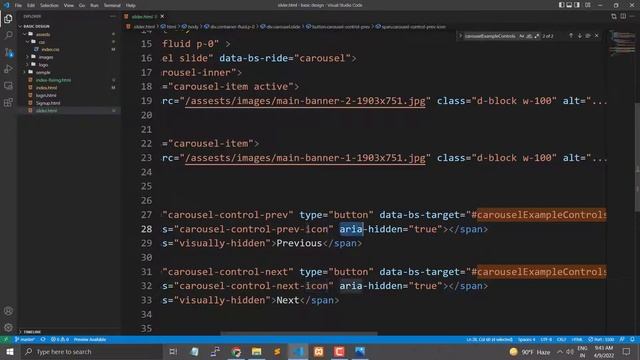Image resolution: width=640 pixels, height=360 pixels.
Task: Click the master branch in status bar
Action: [x=24, y=339]
